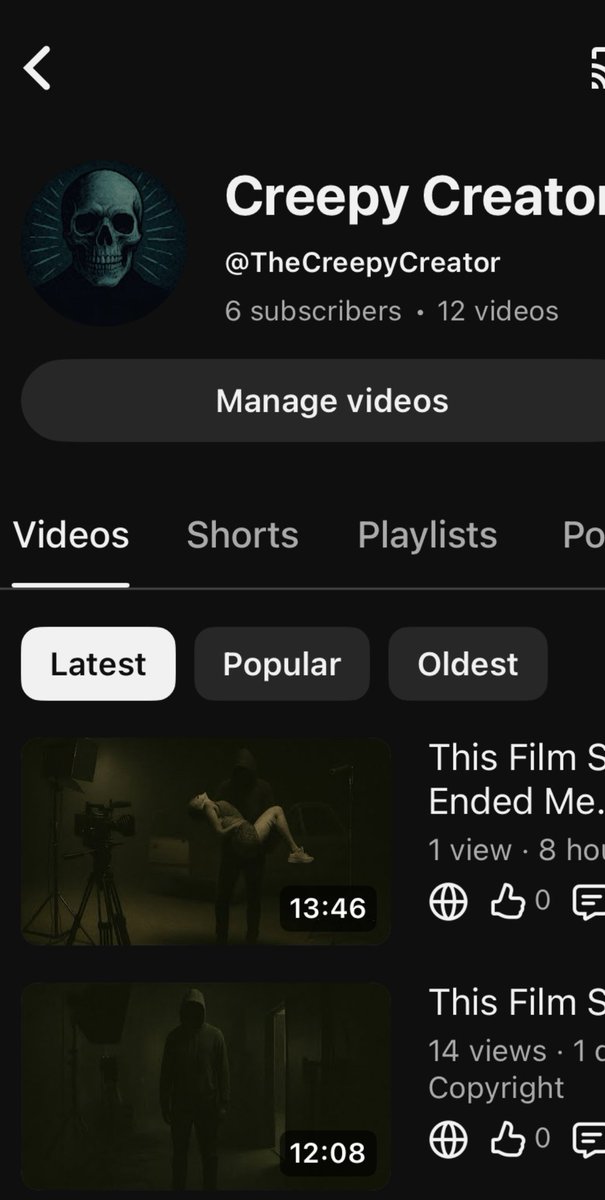Image resolution: width=605 pixels, height=1200 pixels.
Task: Open the 13:46 video thumbnail
Action: [206, 841]
